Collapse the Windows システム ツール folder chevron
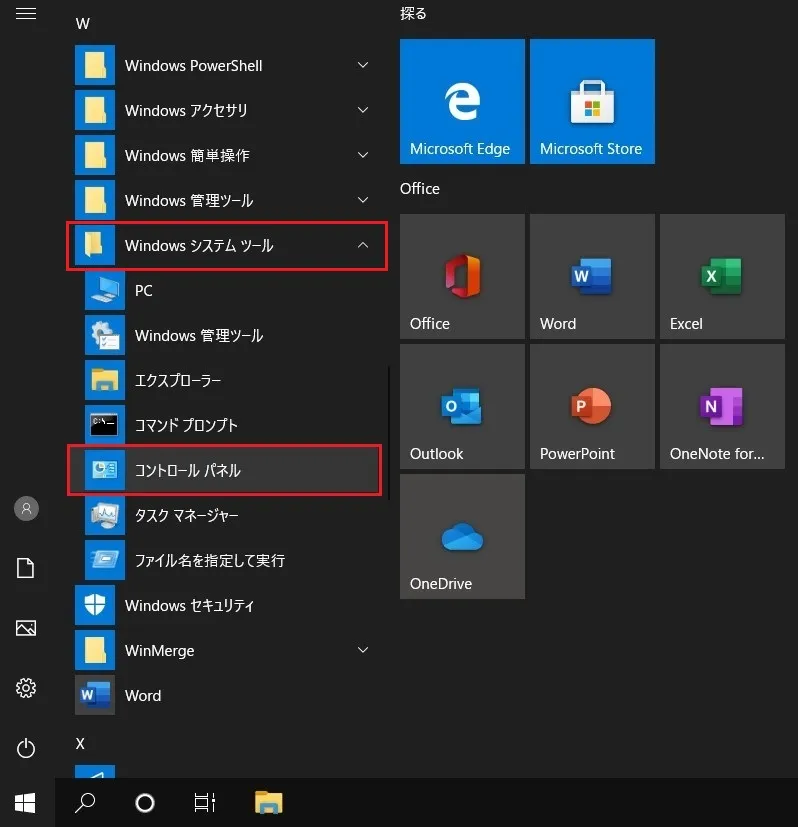798x827 pixels. coord(363,245)
